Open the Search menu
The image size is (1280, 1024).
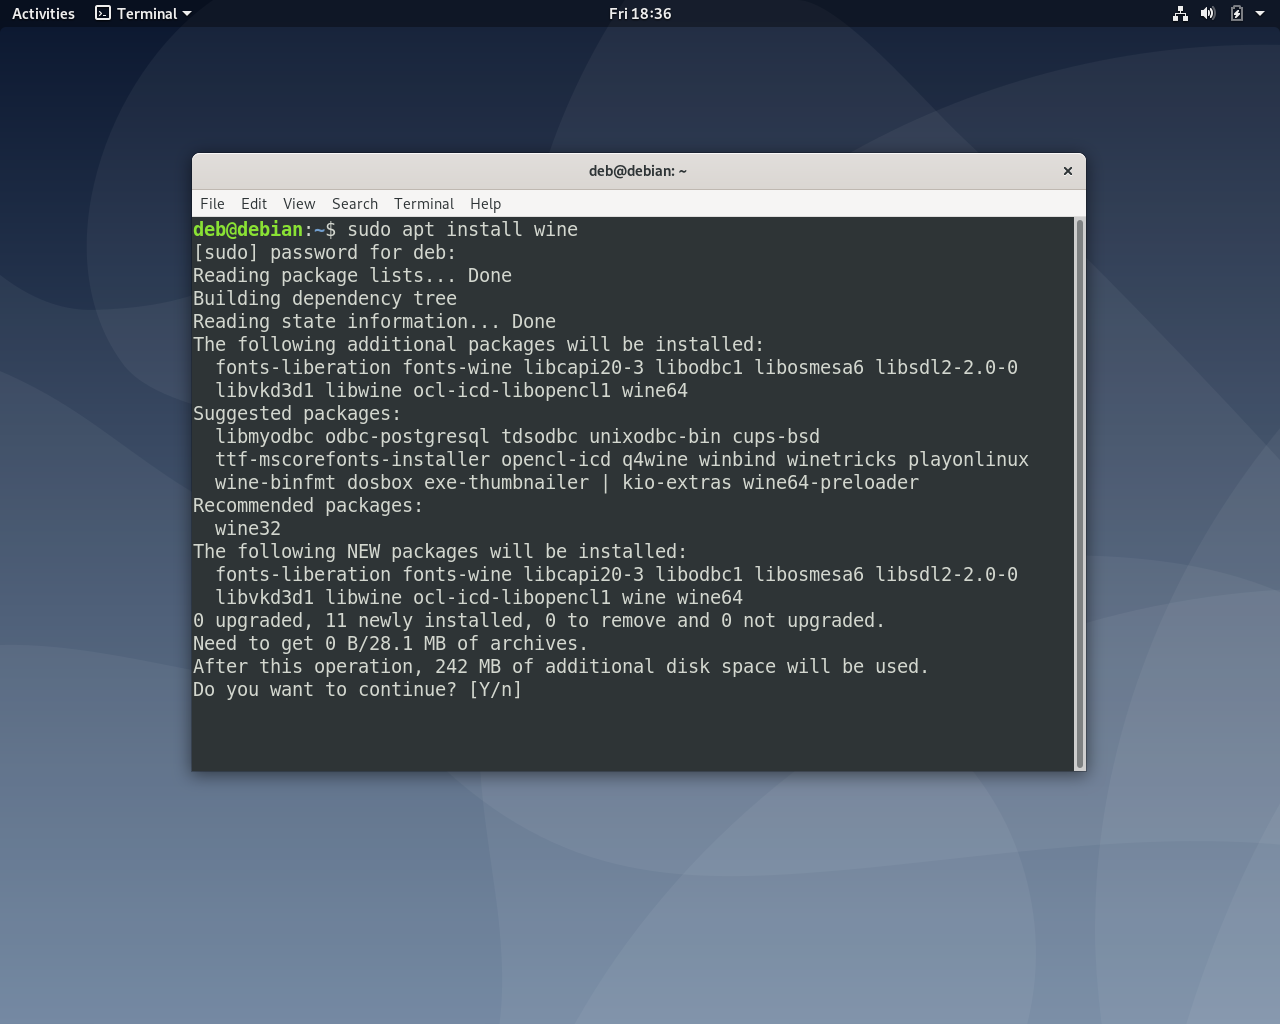pyautogui.click(x=355, y=203)
